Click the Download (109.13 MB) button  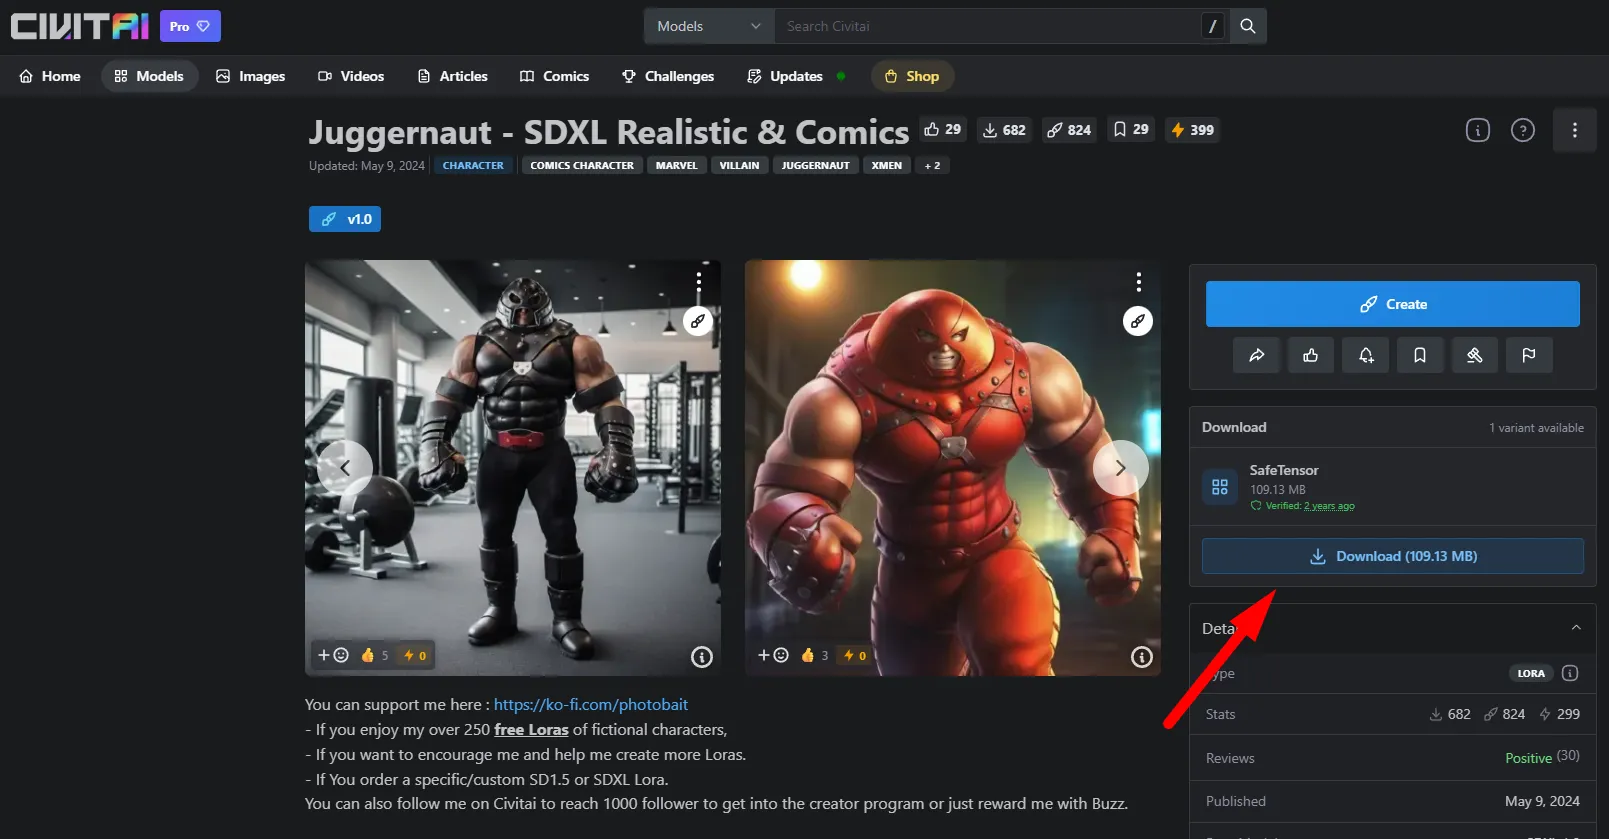(x=1393, y=556)
